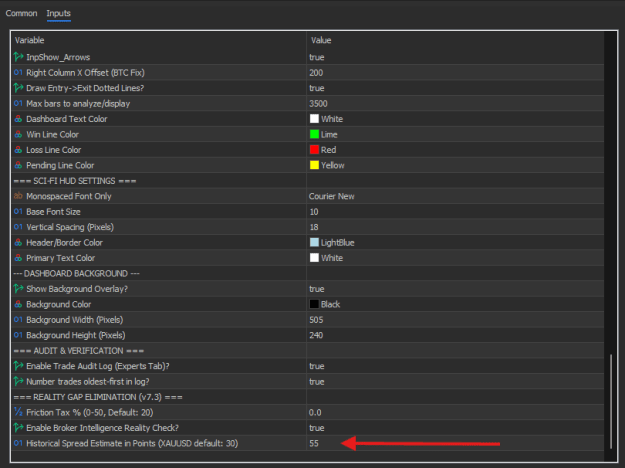Click the color icon beside Win Line Color
625x468 pixels.
[x=18, y=134]
